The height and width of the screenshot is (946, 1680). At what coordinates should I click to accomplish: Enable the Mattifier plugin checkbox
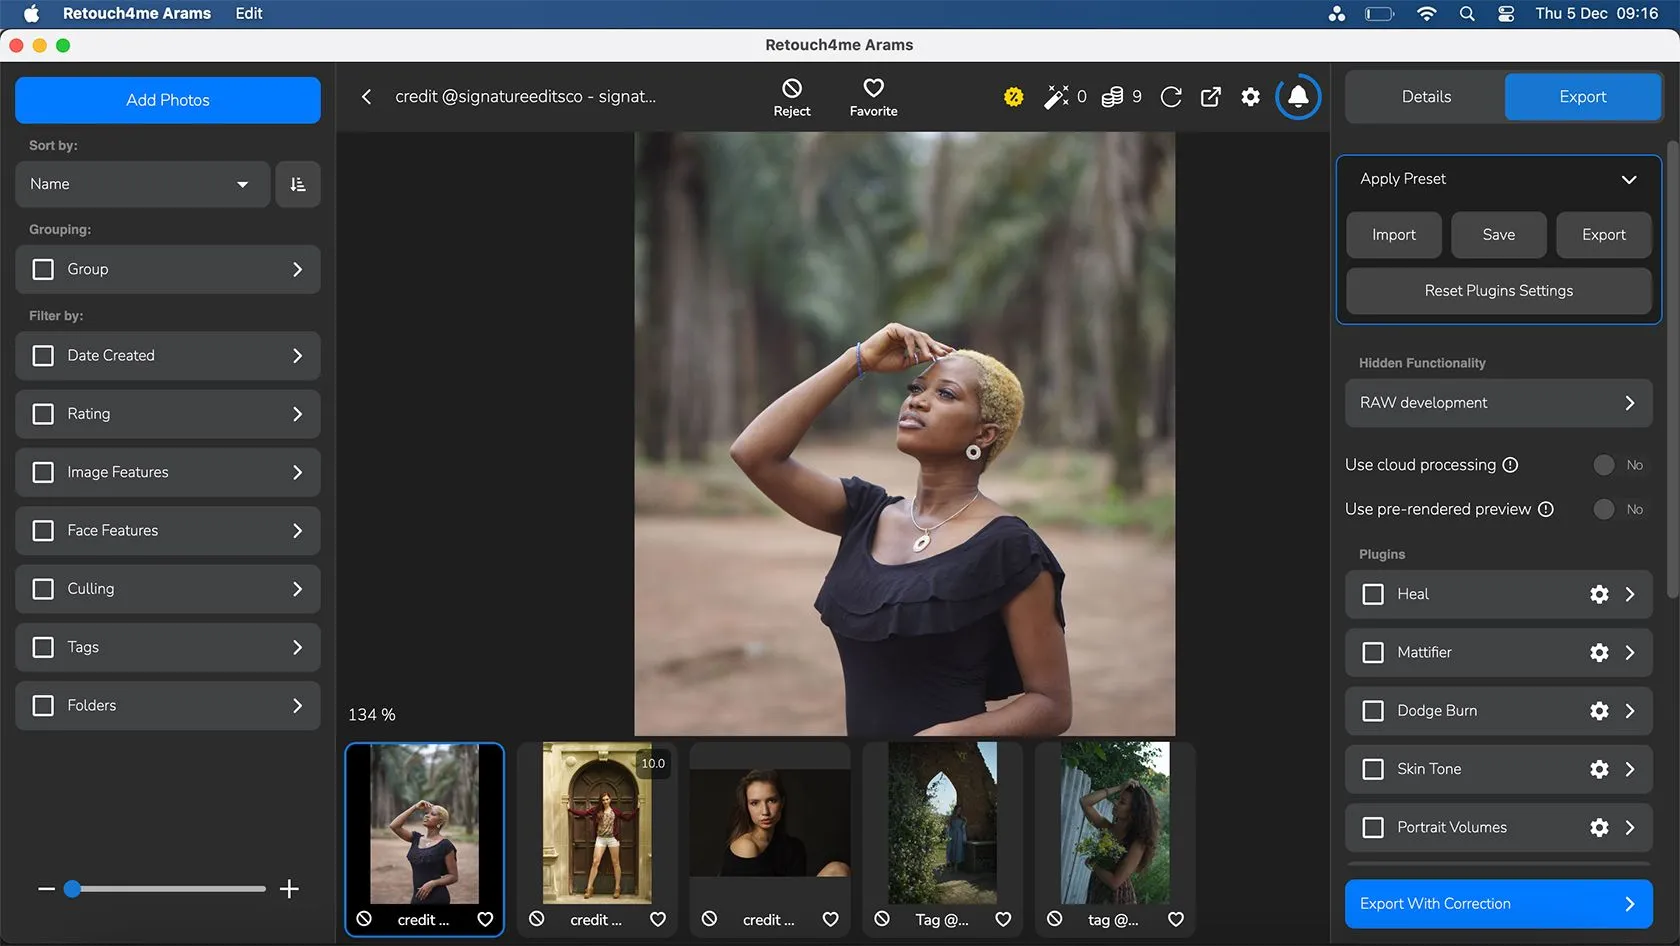[1373, 653]
